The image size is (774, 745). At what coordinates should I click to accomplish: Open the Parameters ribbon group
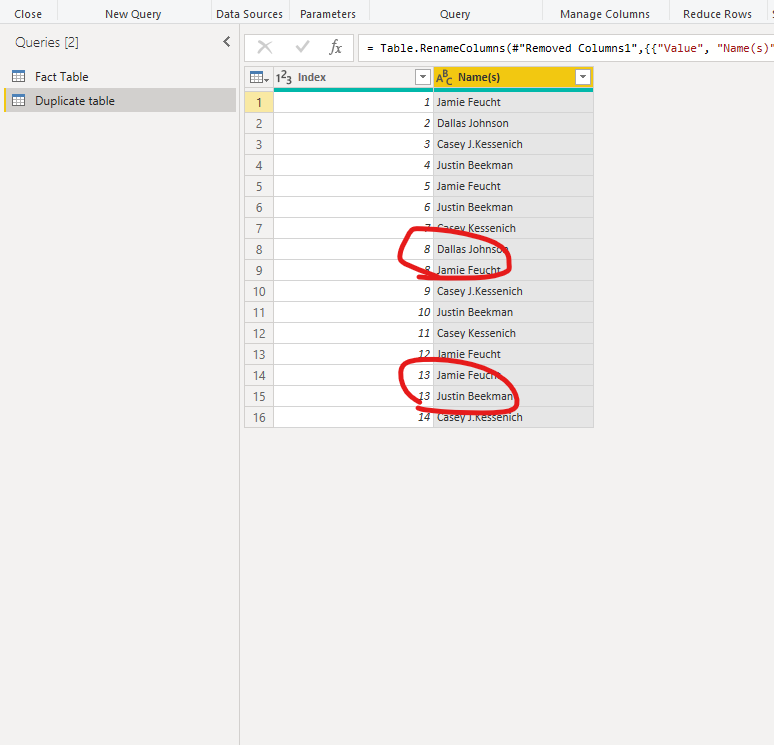click(x=328, y=14)
